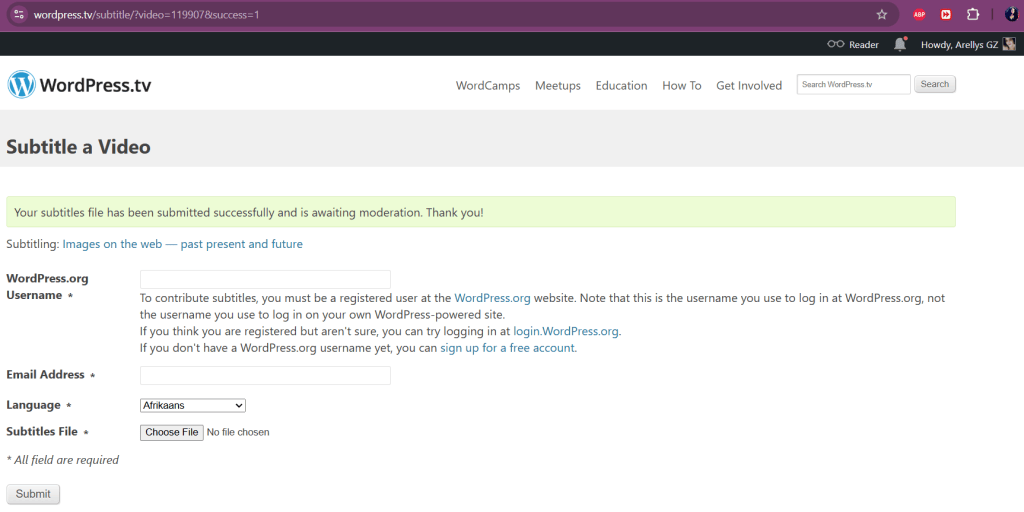Open the Reader glasses icon
Image resolution: width=1024 pixels, height=512 pixels.
(835, 44)
